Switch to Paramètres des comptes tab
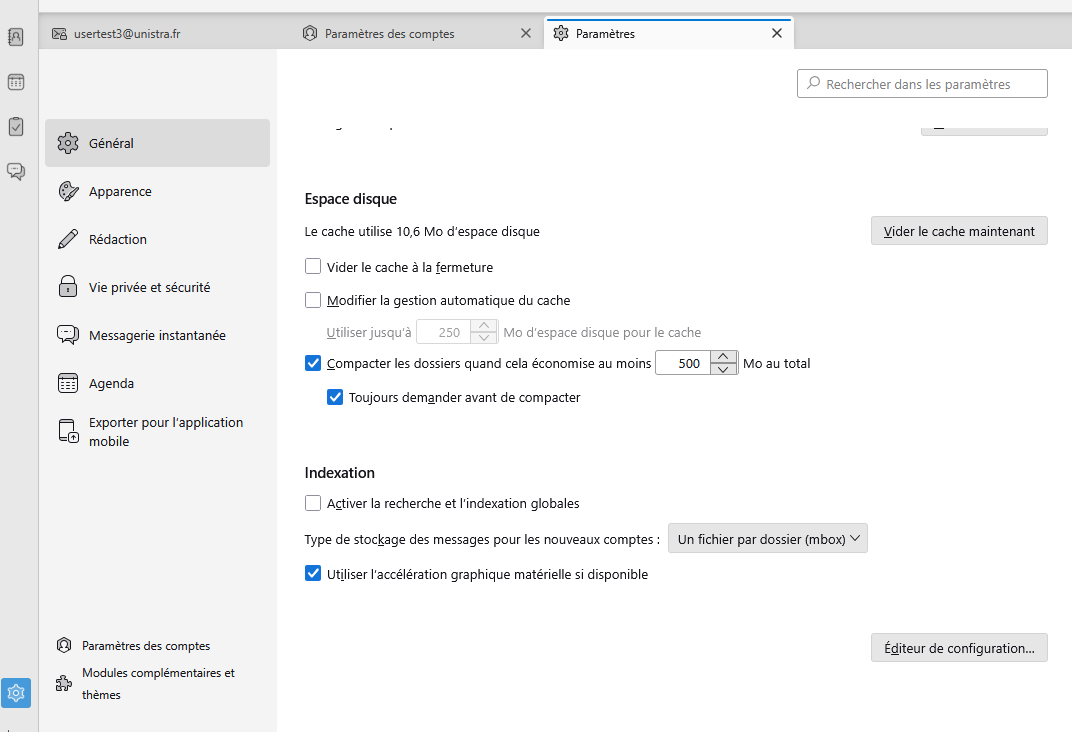 390,34
